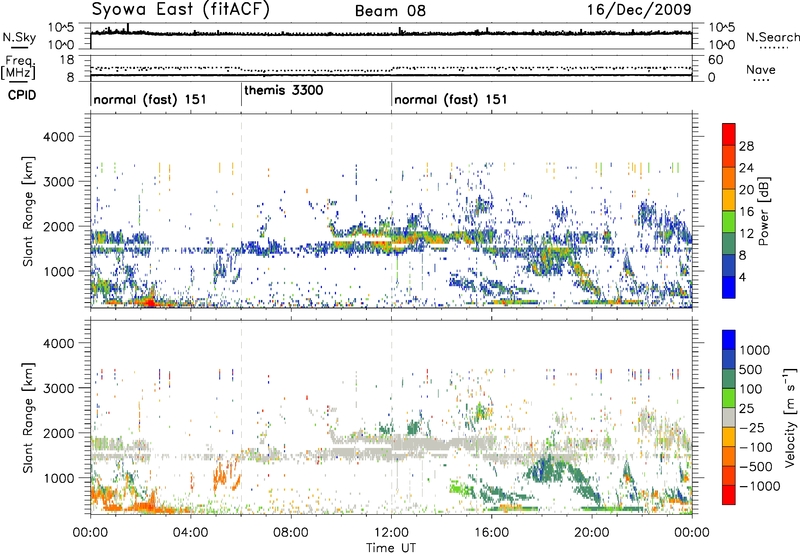Click 'normal (fast) 151' label starting at 12:00
Image resolution: width=800 pixels, height=554 pixels.
click(451, 99)
